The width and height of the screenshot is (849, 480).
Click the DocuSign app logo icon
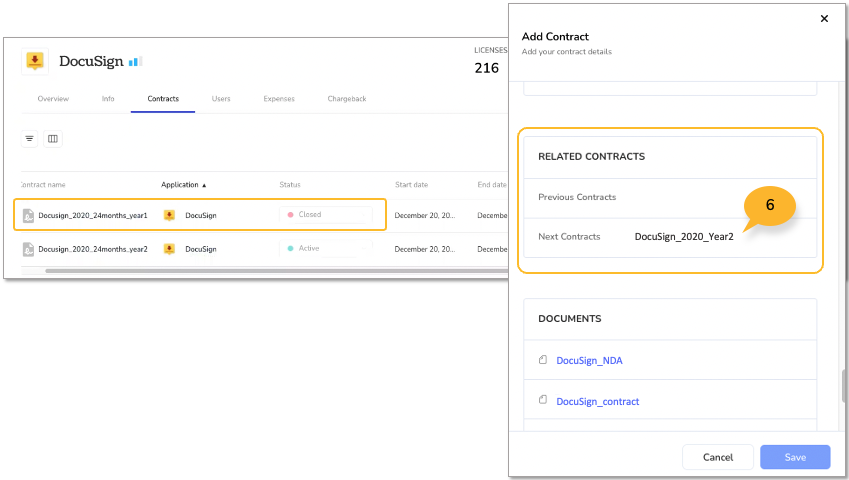coord(35,61)
